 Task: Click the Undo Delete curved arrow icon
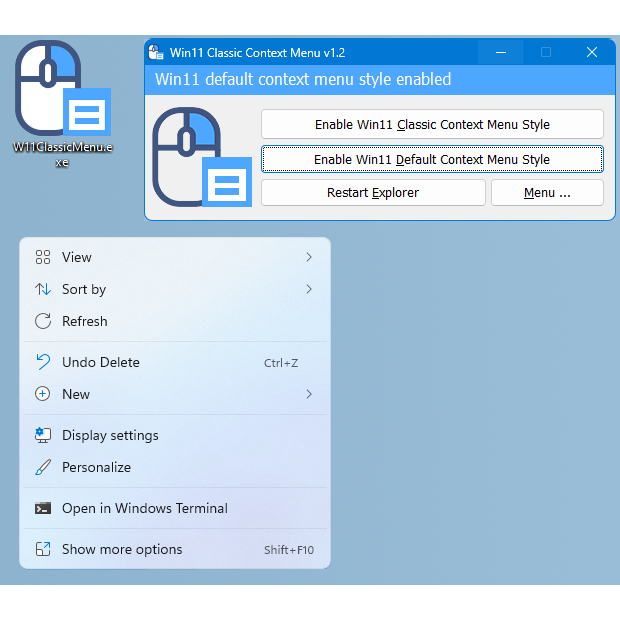click(43, 362)
